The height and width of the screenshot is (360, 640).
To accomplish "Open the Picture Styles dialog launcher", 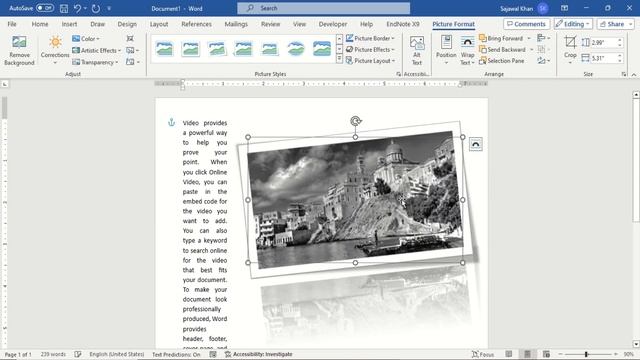I will pyautogui.click(x=398, y=74).
